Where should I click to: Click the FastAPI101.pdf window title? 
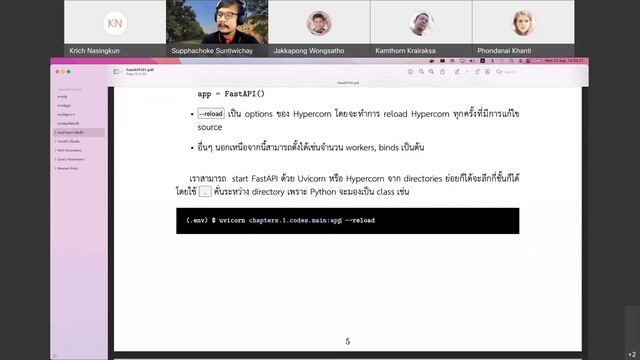click(140, 70)
